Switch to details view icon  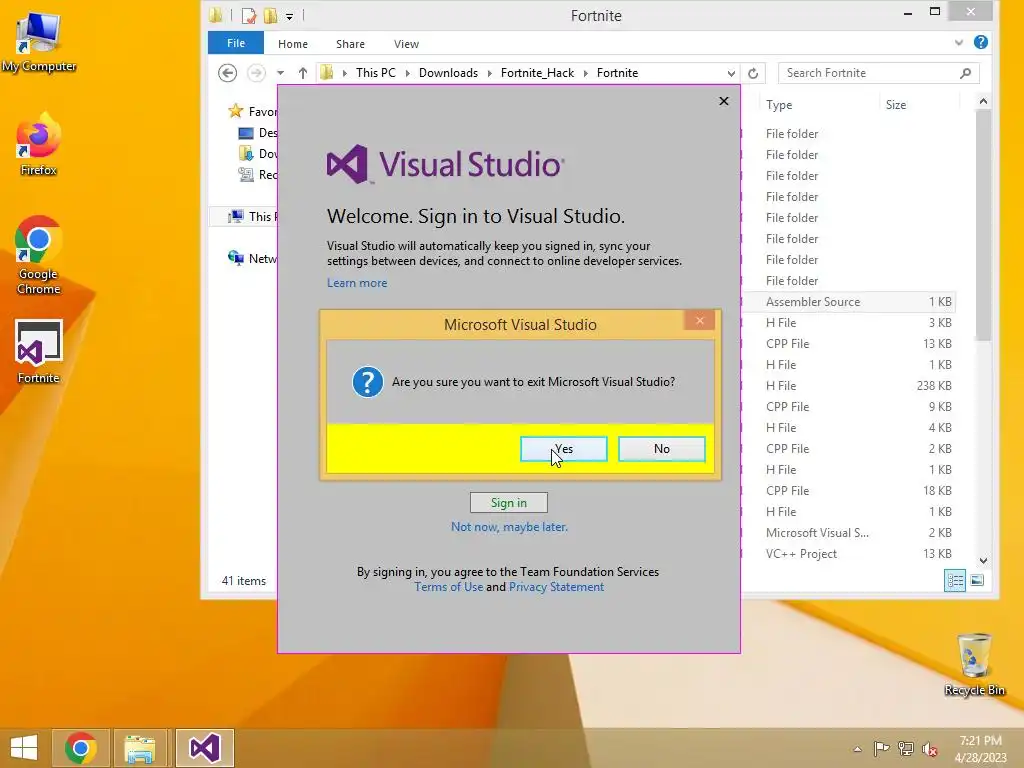(x=955, y=581)
